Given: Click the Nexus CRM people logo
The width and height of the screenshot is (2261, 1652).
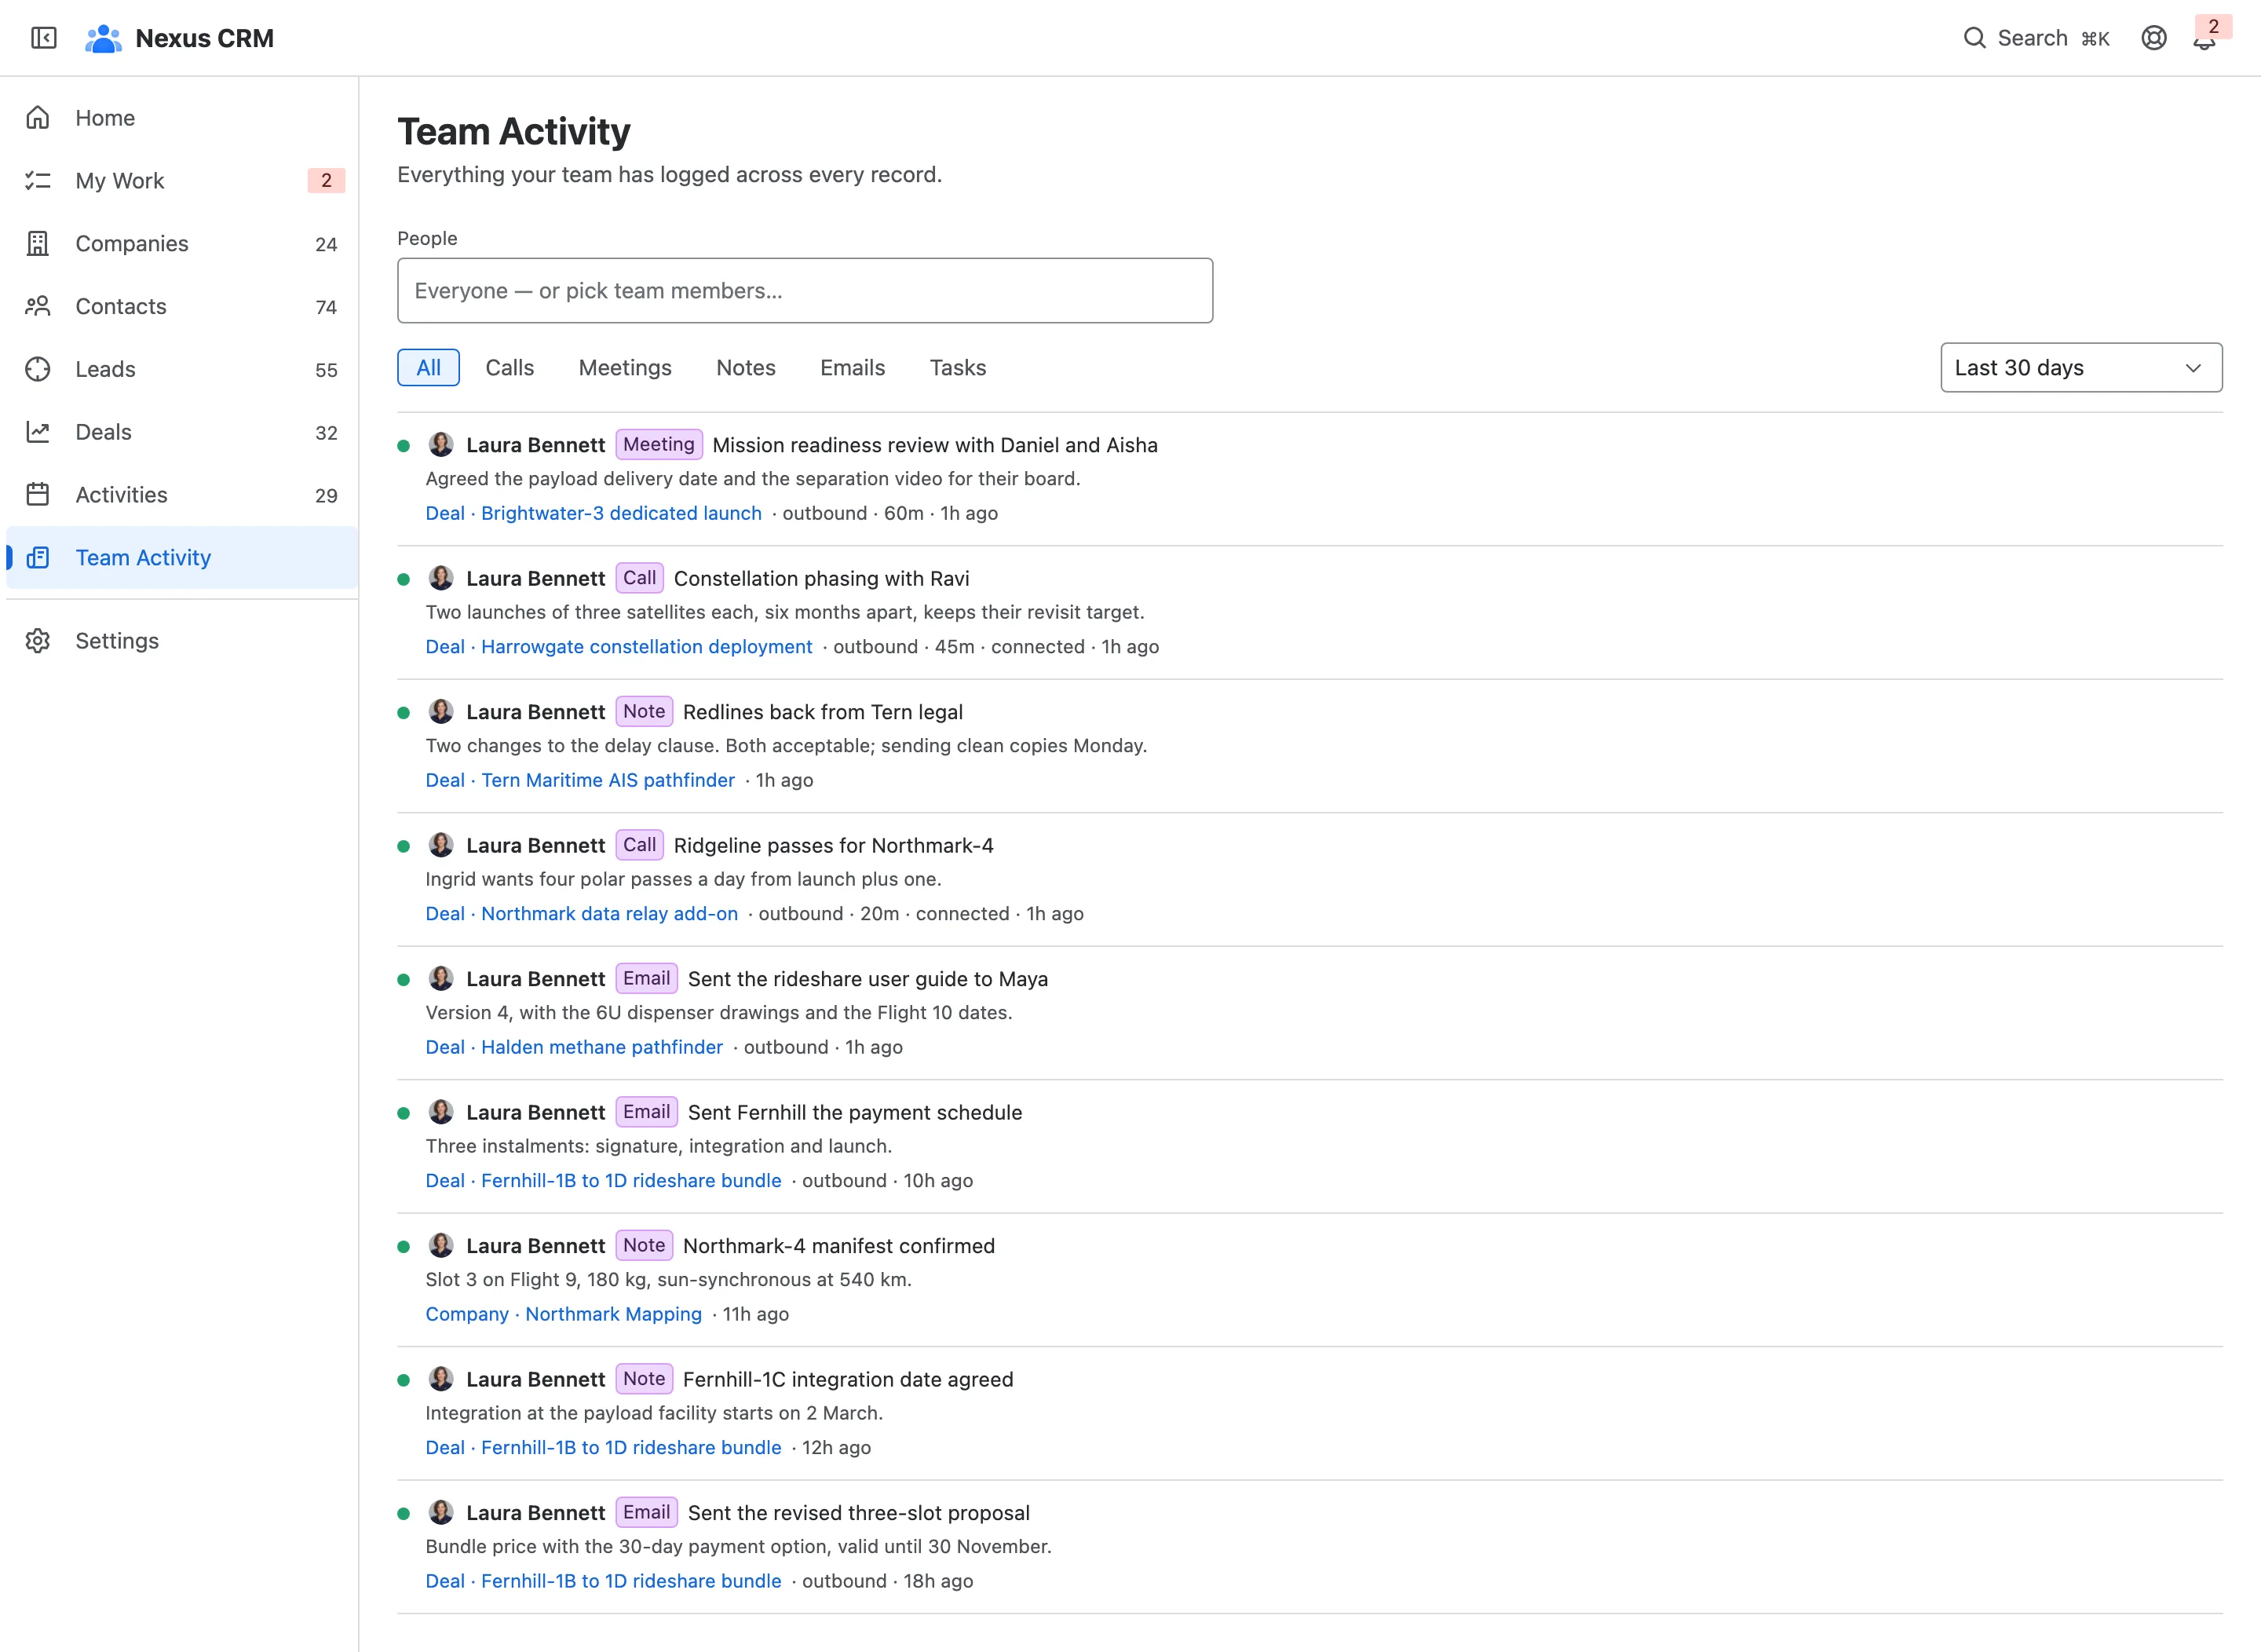Looking at the screenshot, I should coord(103,38).
